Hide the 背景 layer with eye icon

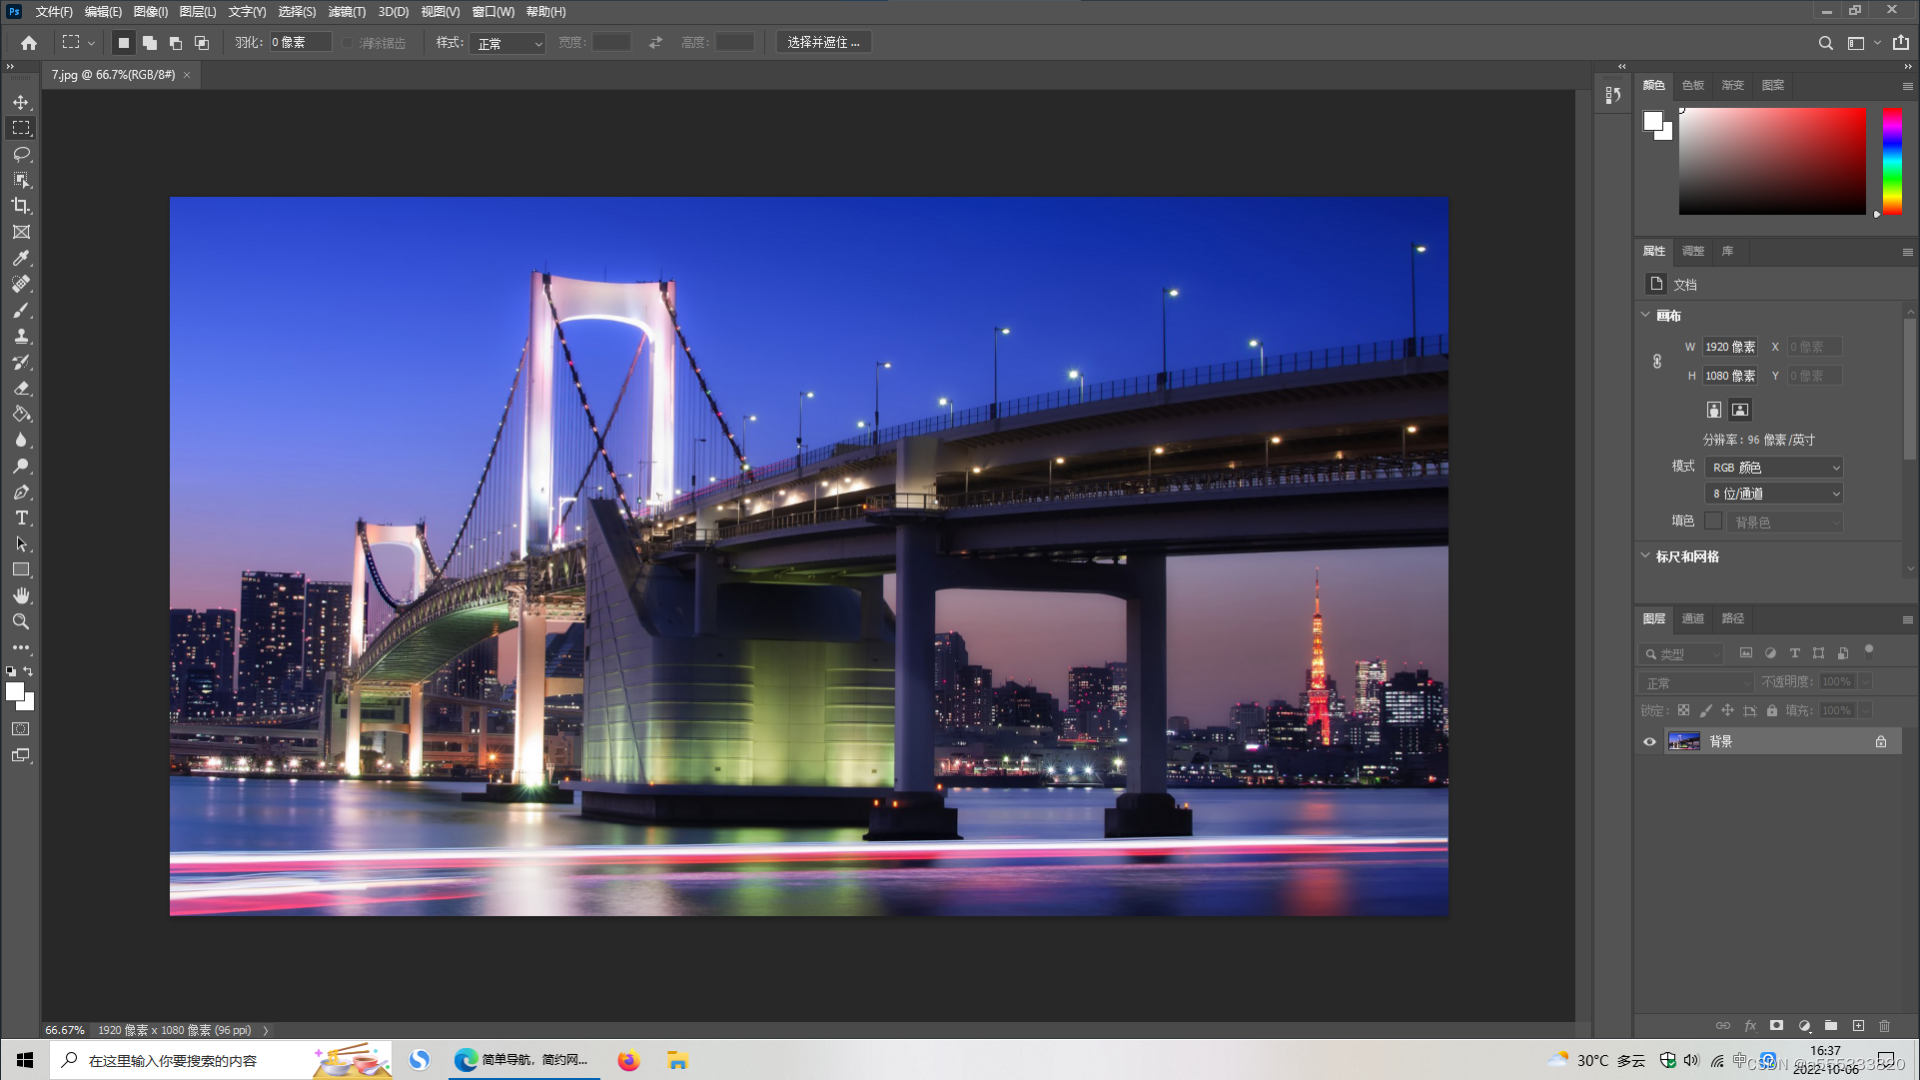(1650, 741)
